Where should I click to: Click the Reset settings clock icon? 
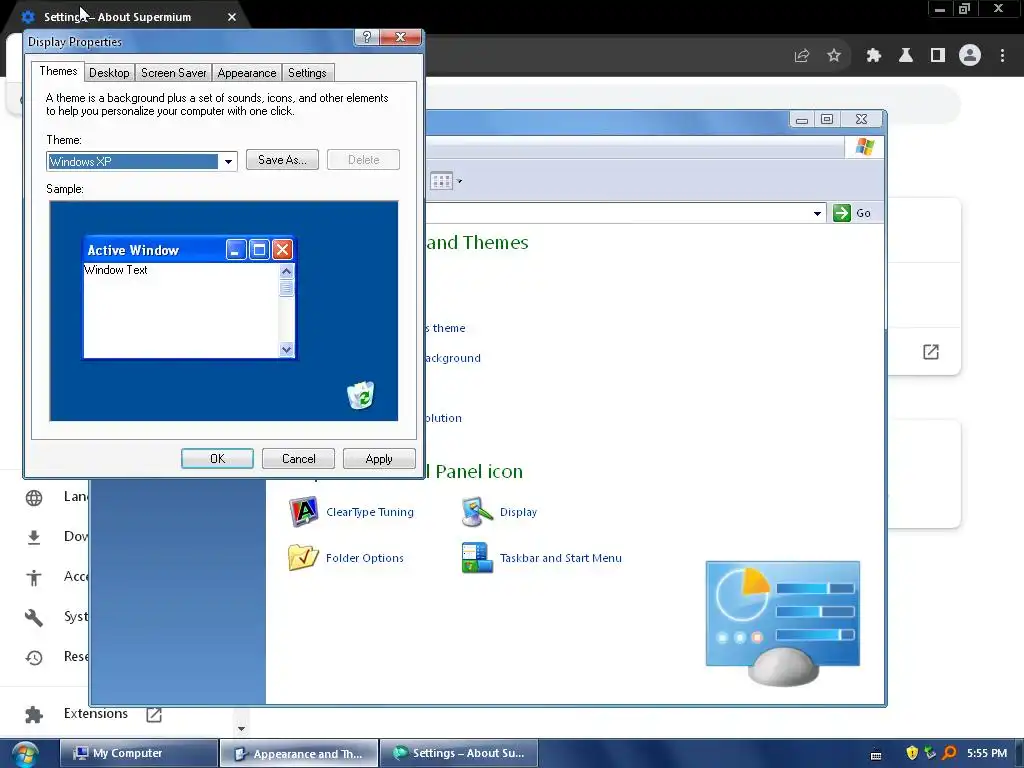pyautogui.click(x=34, y=658)
